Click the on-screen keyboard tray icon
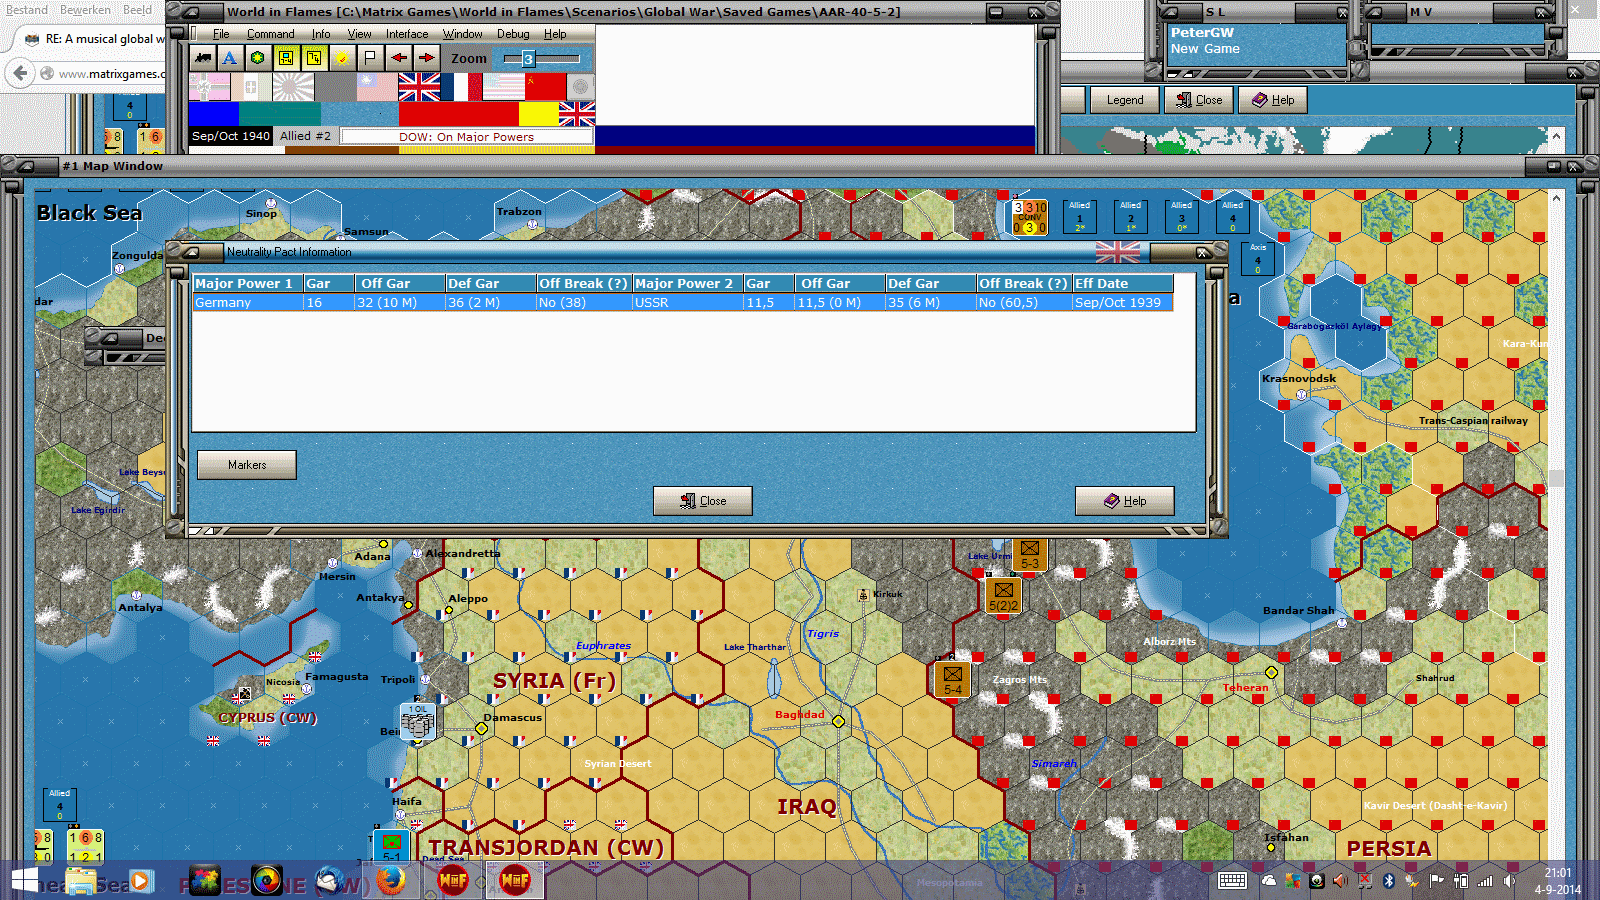Image resolution: width=1600 pixels, height=900 pixels. 1232,881
